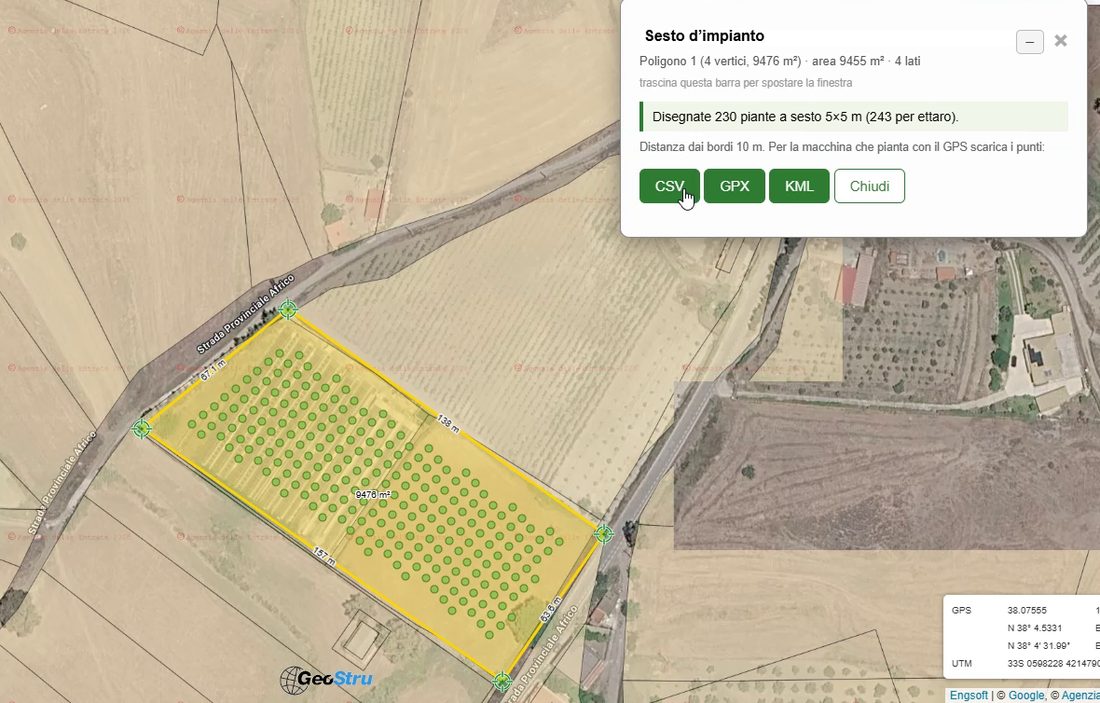Screen dimensions: 1100x703
Task: Click the UTM coordinate 33S 0598228
Action: 1053,663
